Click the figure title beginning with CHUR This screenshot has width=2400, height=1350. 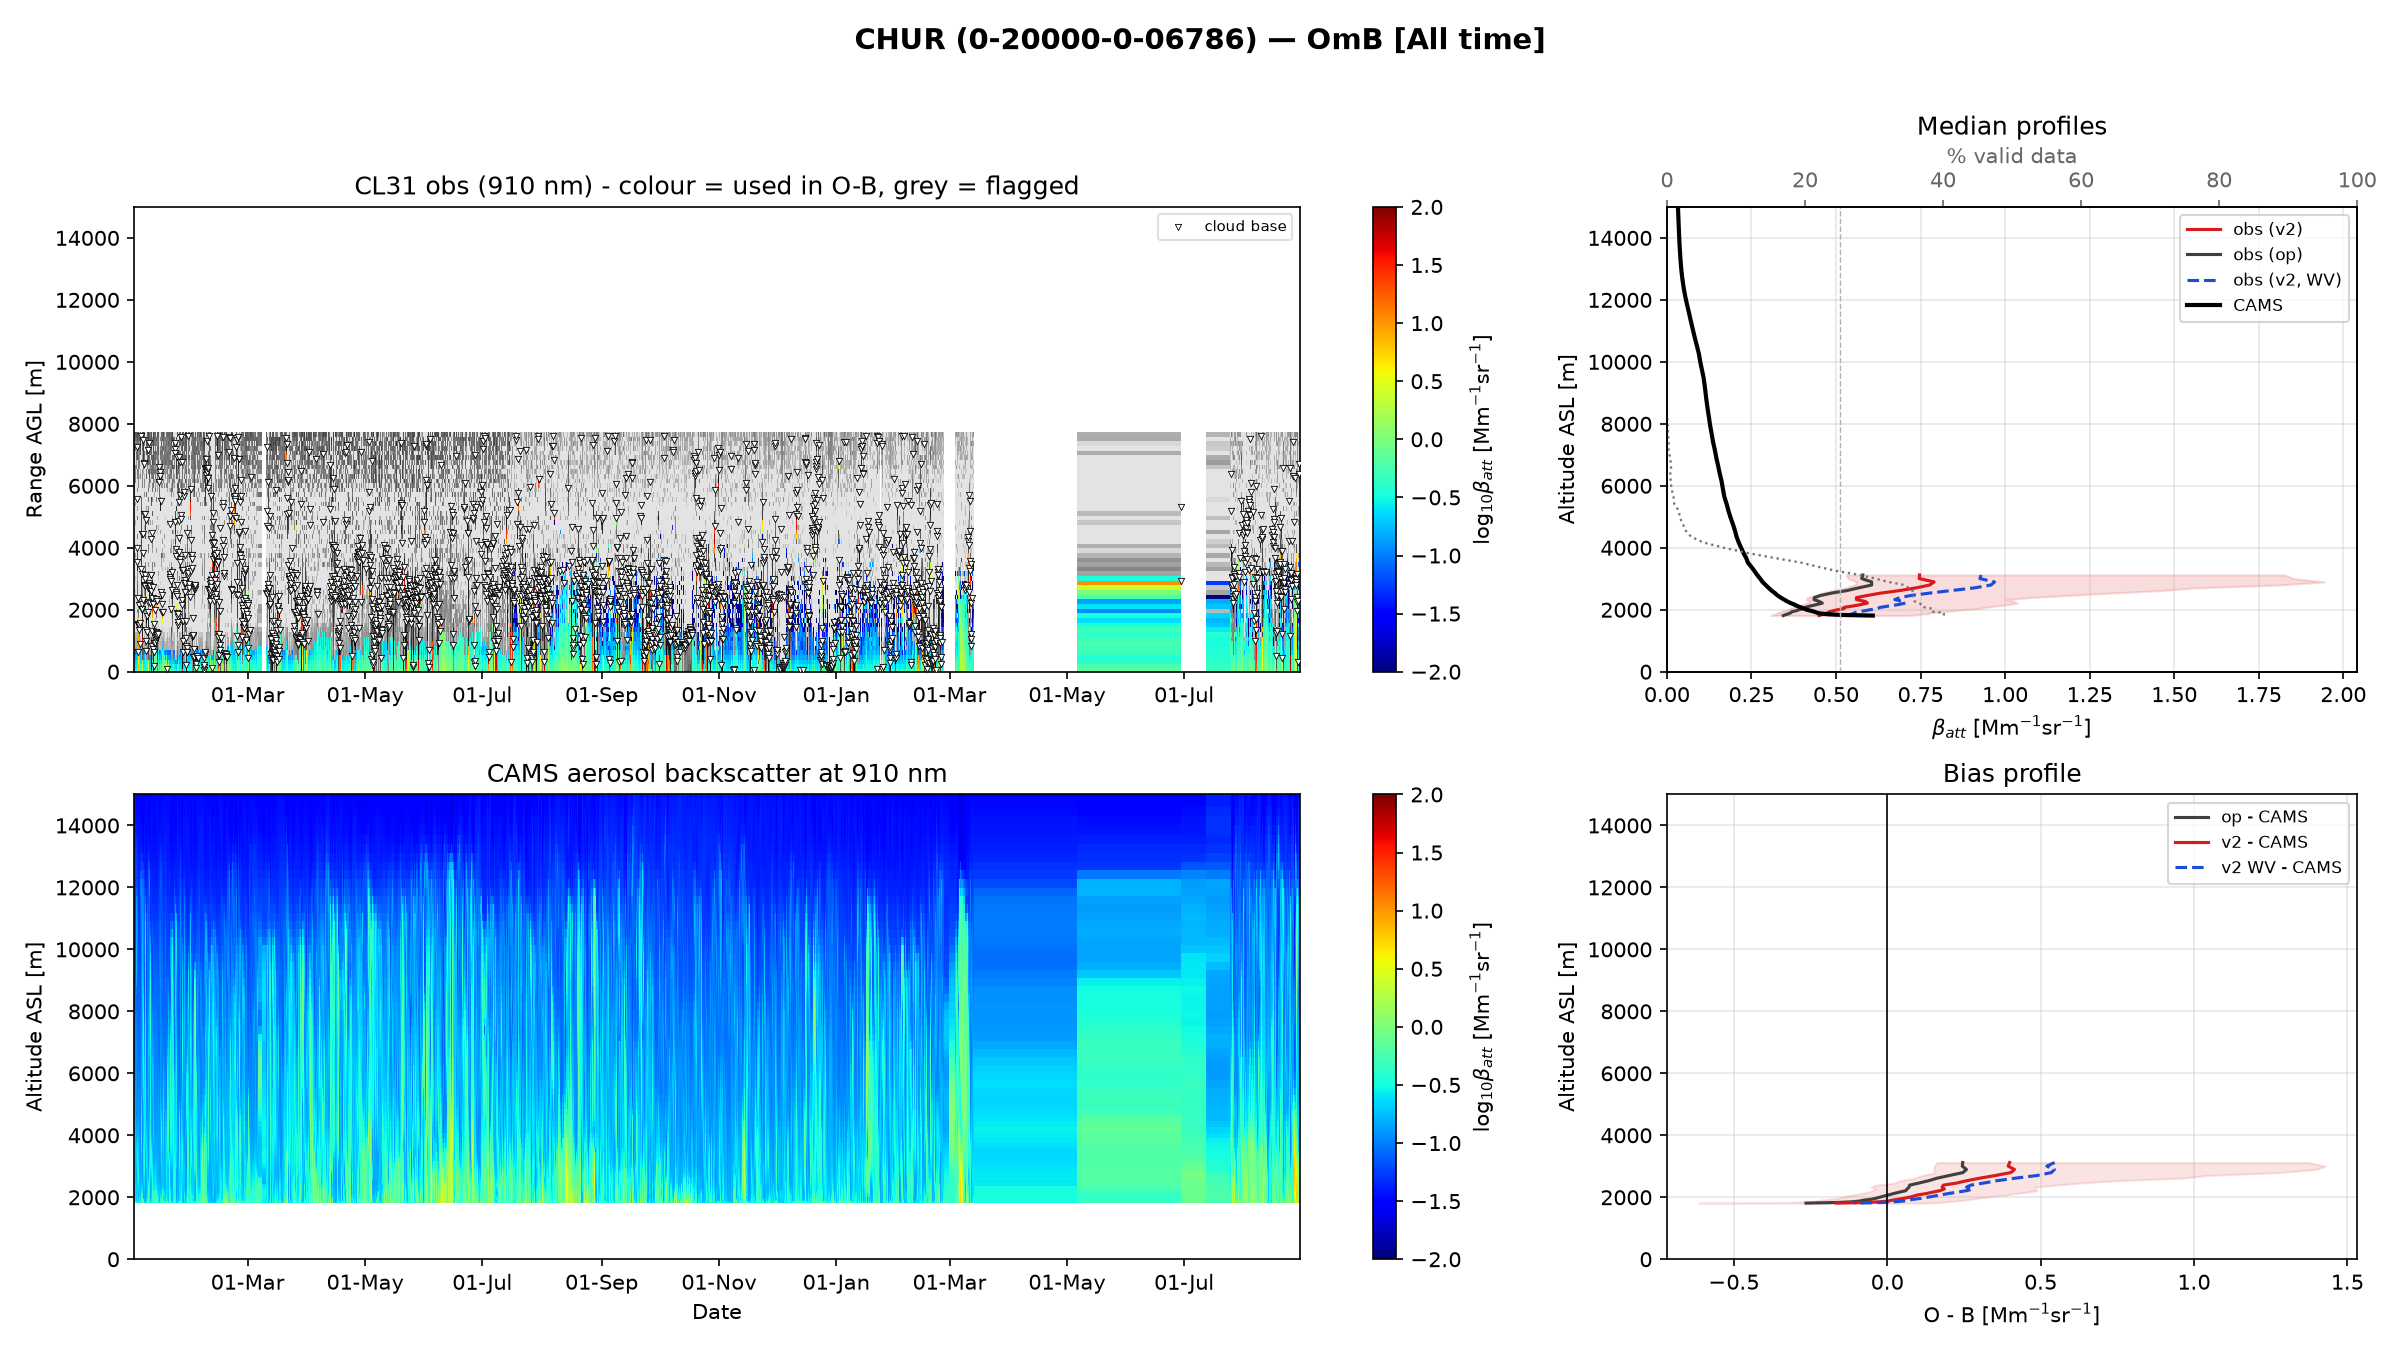tap(1199, 39)
